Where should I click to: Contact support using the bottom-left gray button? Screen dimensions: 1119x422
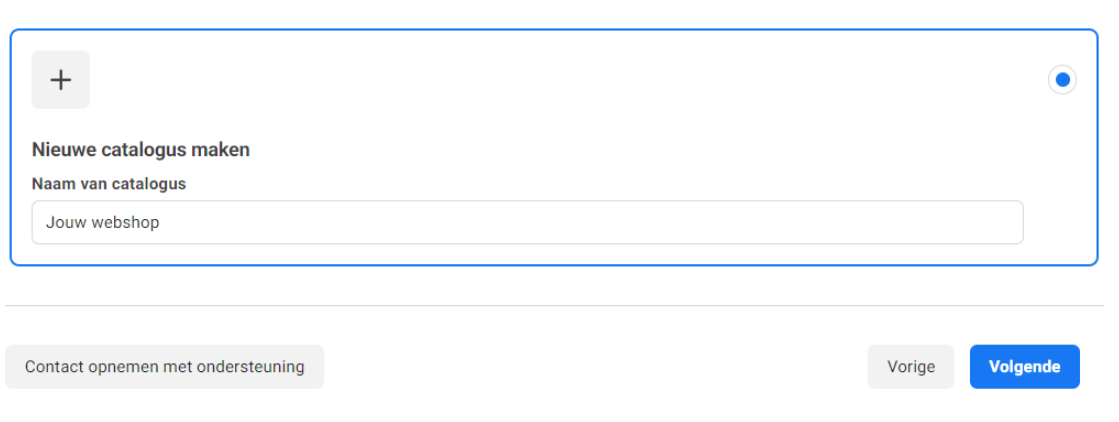pyautogui.click(x=164, y=367)
